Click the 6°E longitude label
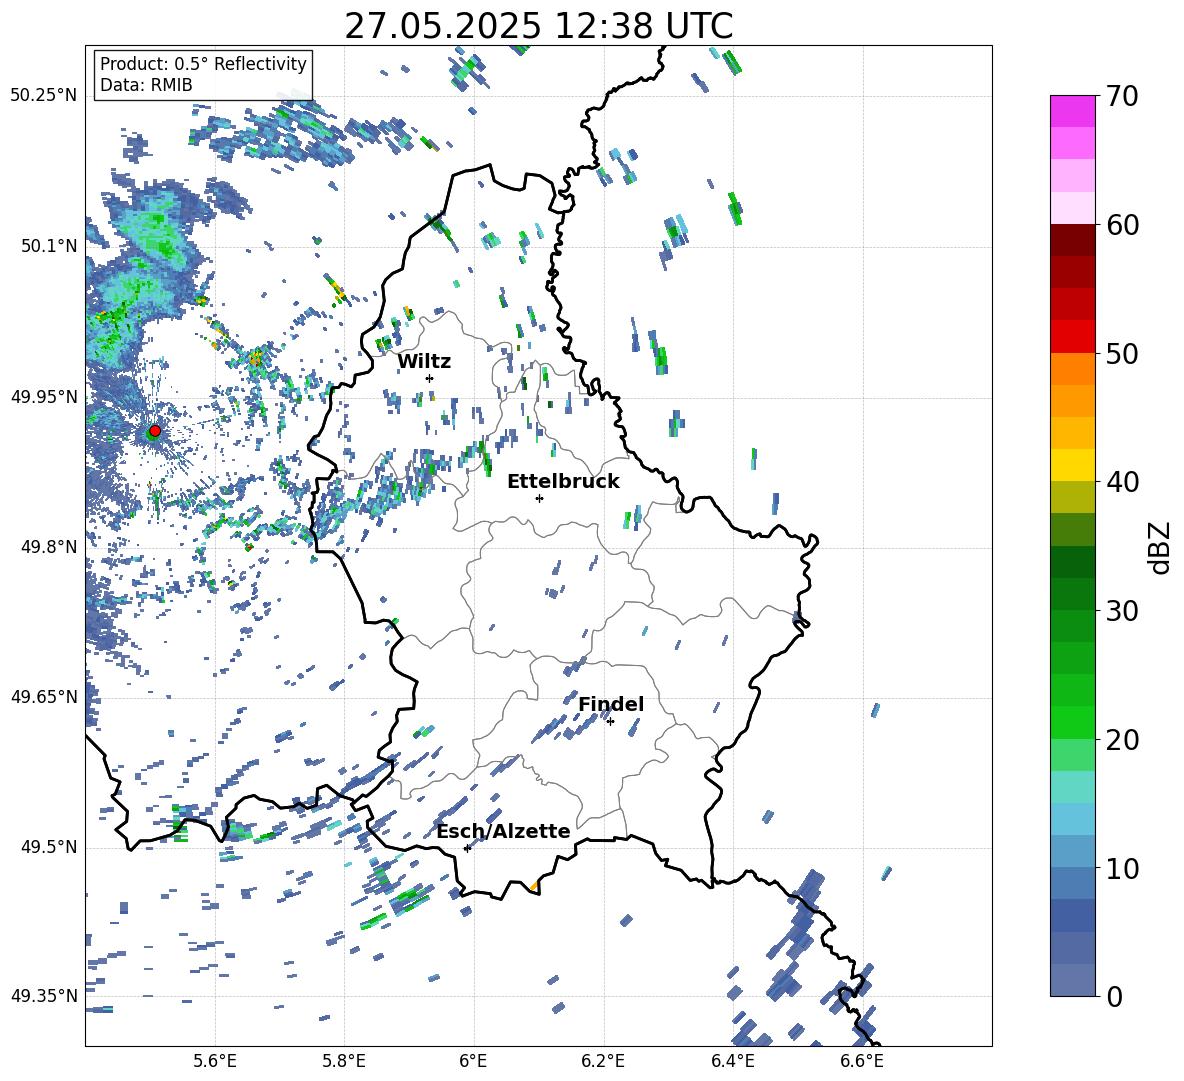Image resolution: width=1184 pixels, height=1081 pixels. 473,1061
